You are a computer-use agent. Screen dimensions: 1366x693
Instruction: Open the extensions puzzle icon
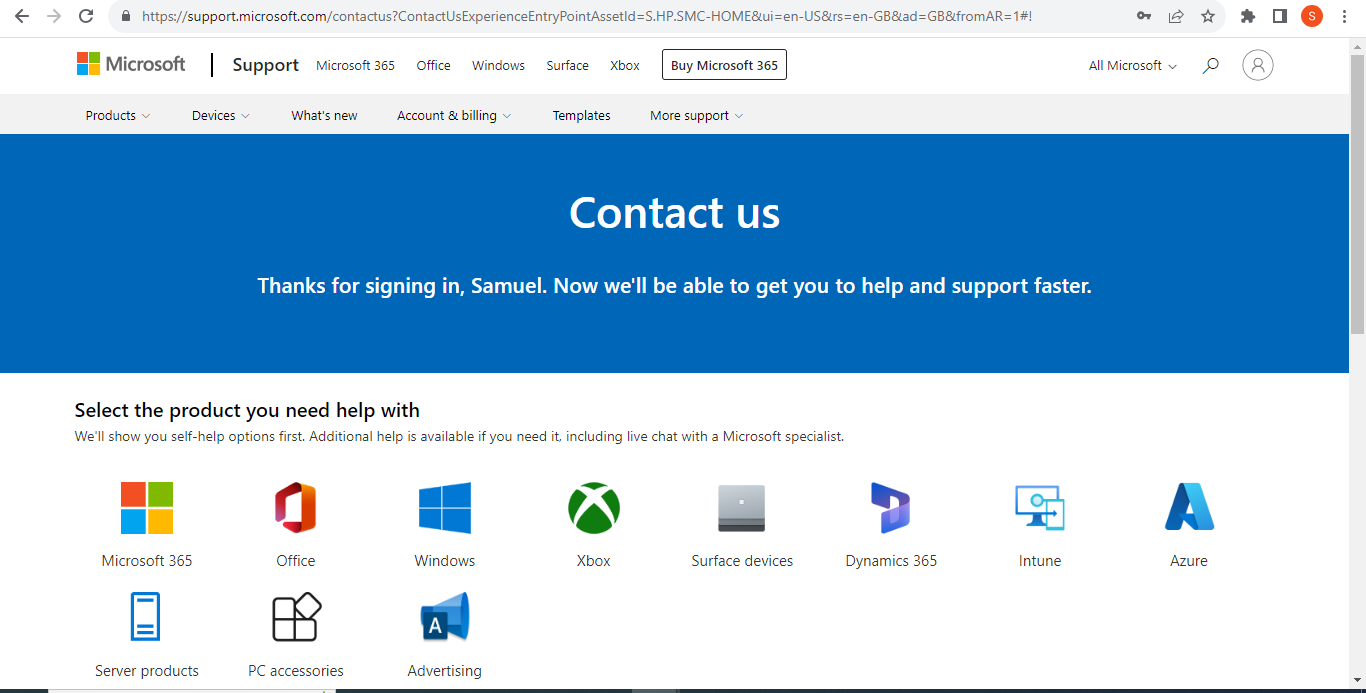point(1247,16)
